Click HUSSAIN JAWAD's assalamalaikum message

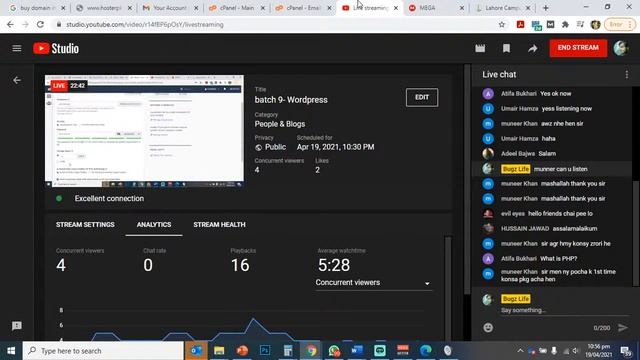click(x=575, y=228)
